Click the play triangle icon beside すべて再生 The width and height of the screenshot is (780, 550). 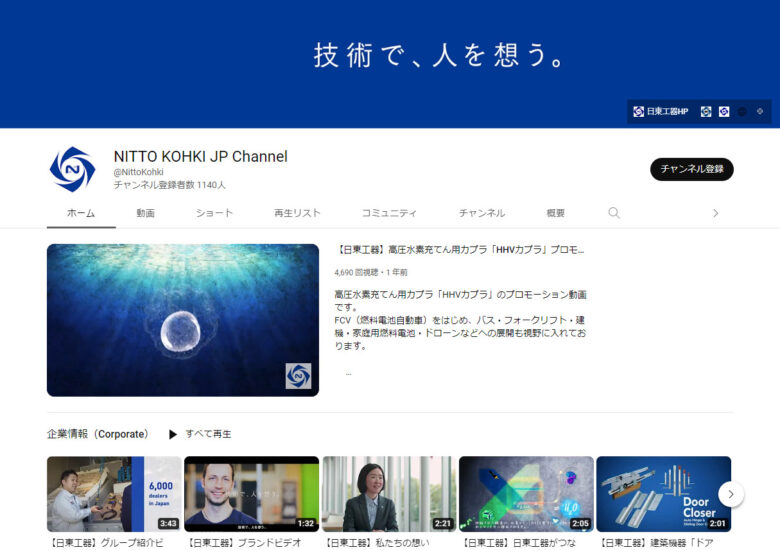(x=173, y=434)
